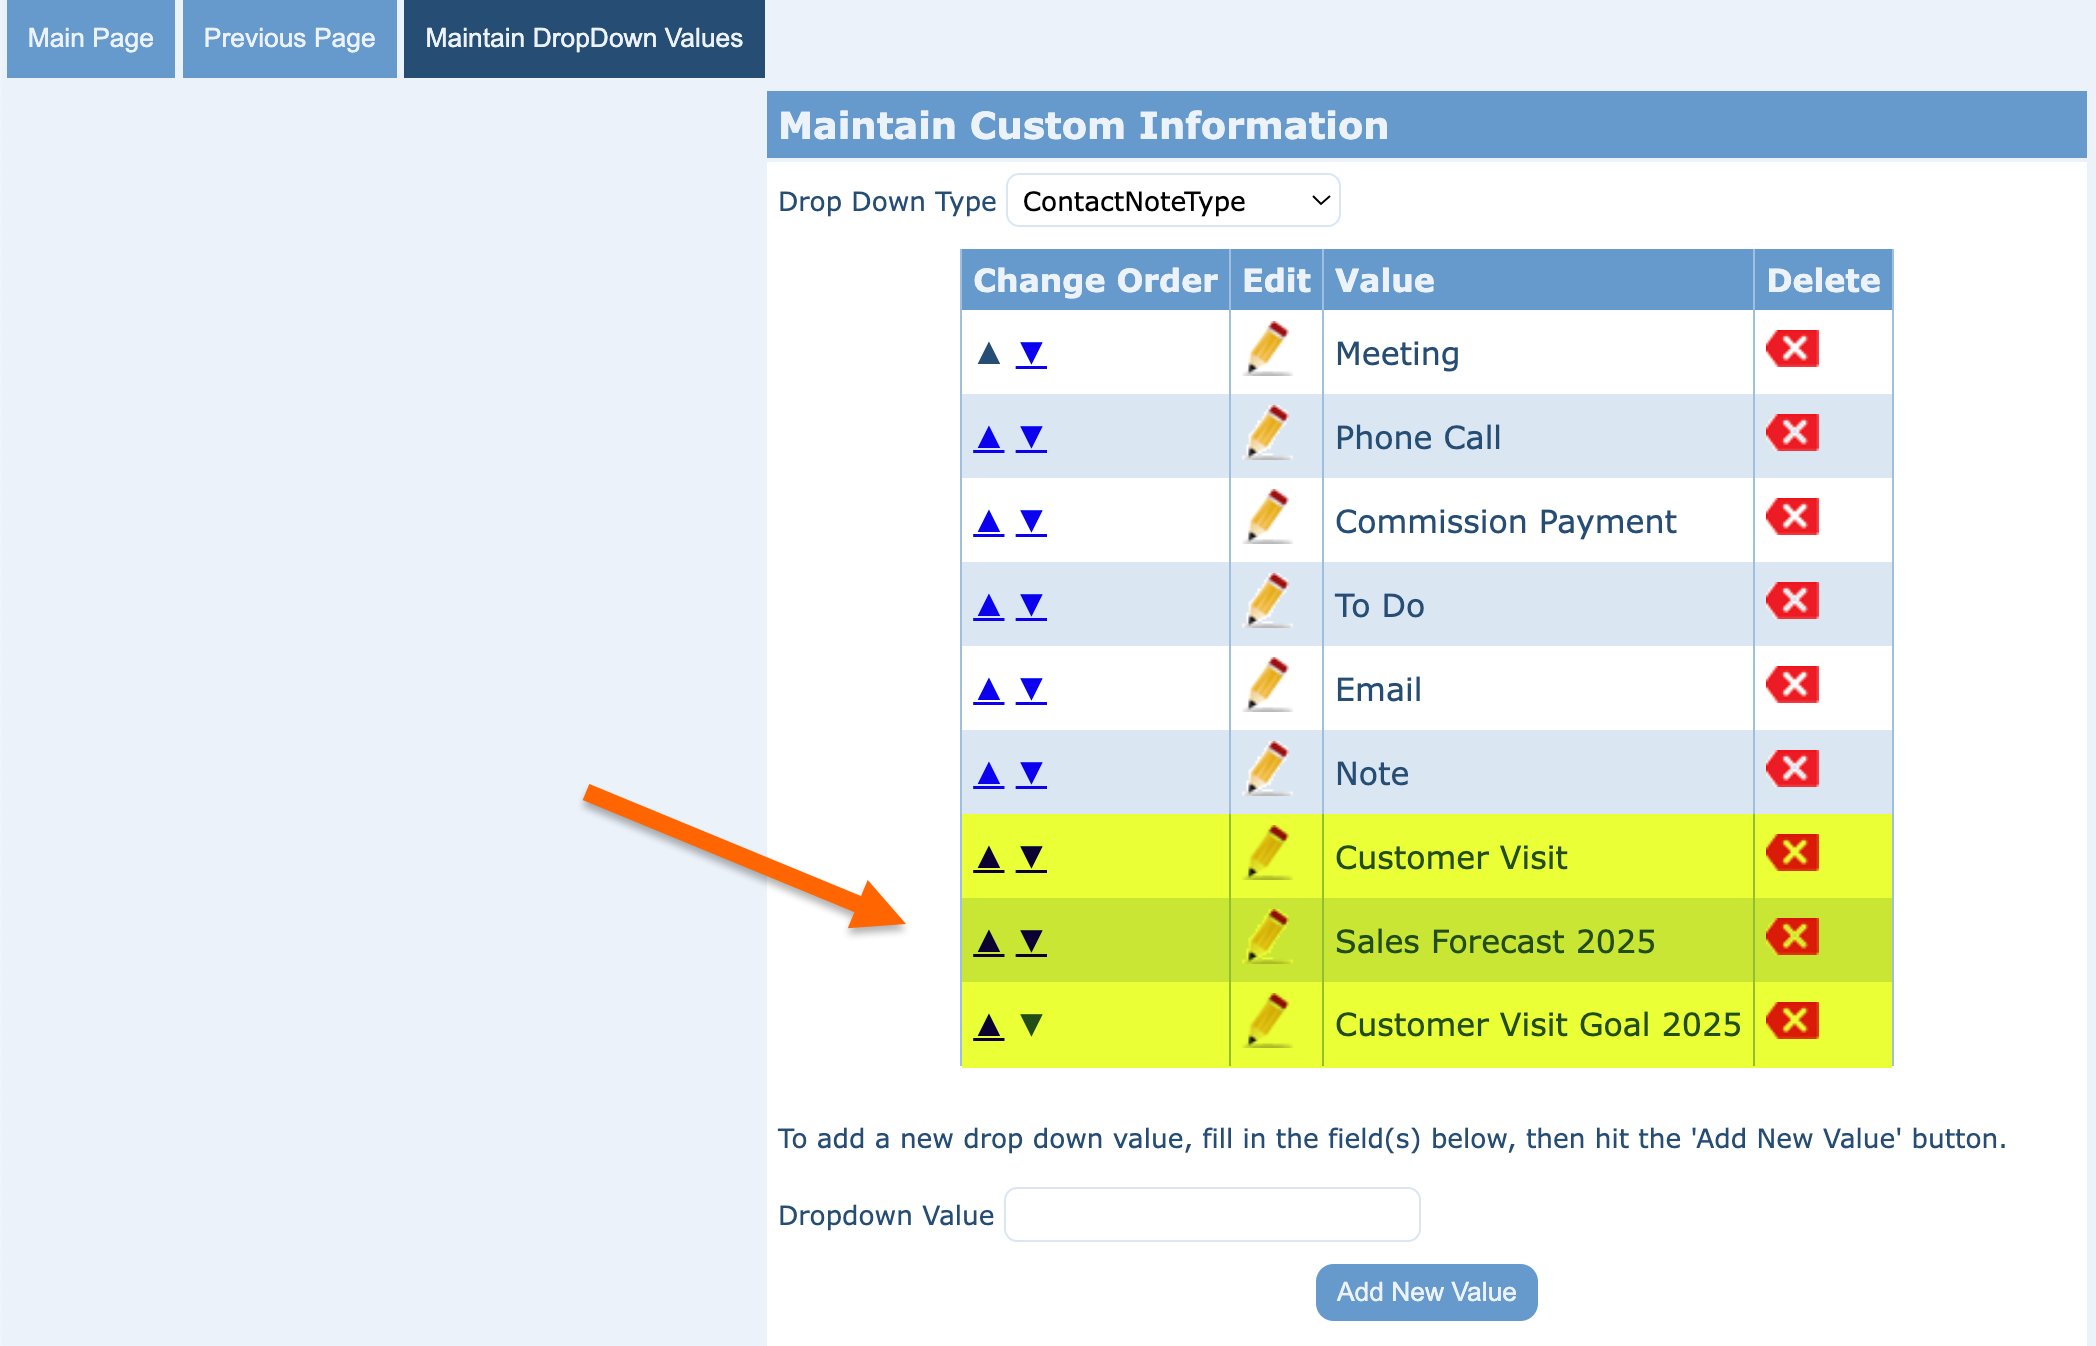Move Meeting down in the list

click(1031, 354)
